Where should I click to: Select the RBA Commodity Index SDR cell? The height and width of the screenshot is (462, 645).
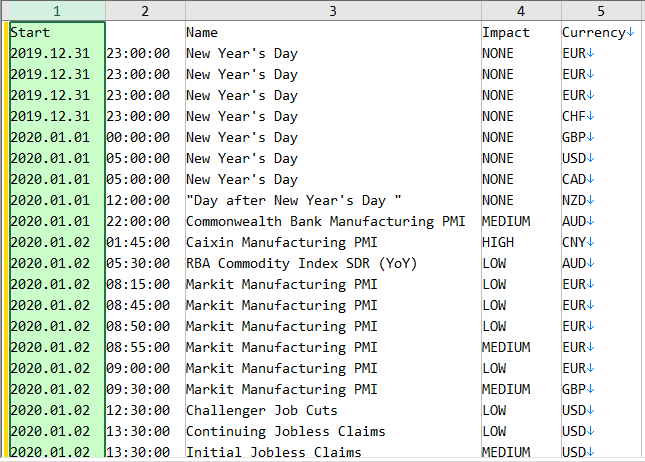[x=333, y=263]
